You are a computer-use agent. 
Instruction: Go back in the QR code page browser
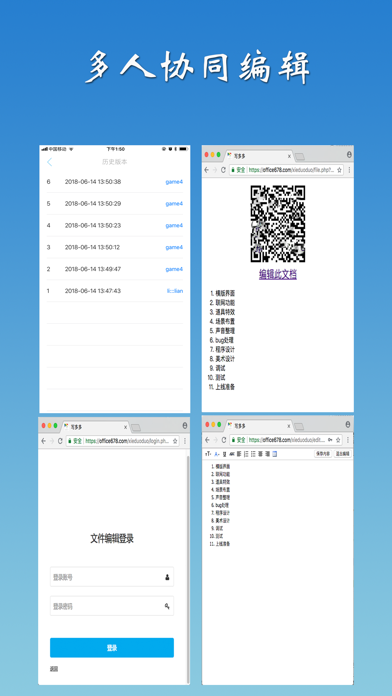[207, 170]
